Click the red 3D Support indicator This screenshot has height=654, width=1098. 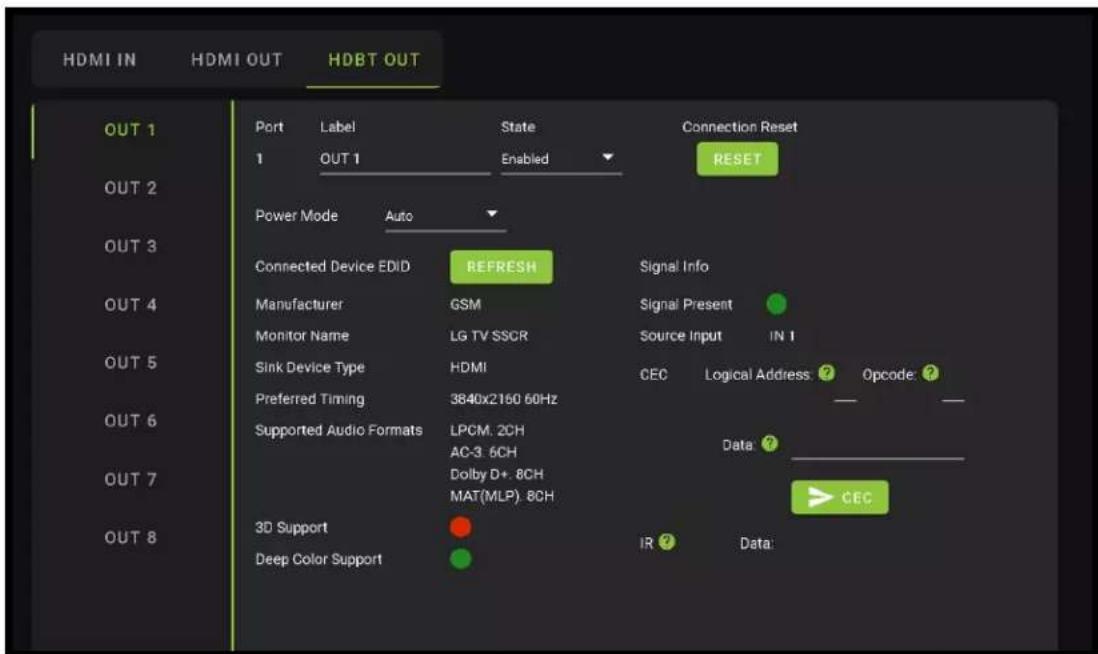tap(460, 527)
